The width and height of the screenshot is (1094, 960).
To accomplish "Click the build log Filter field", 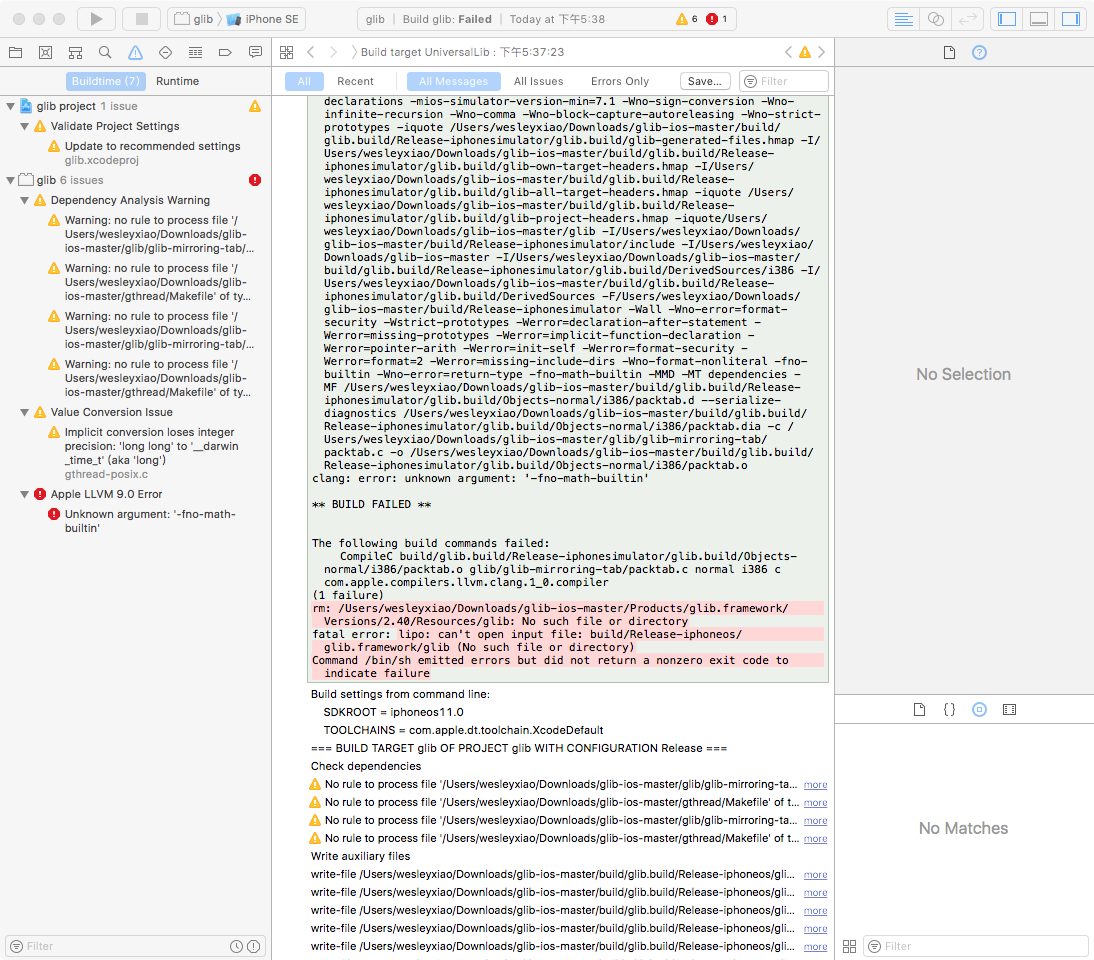I will [784, 81].
